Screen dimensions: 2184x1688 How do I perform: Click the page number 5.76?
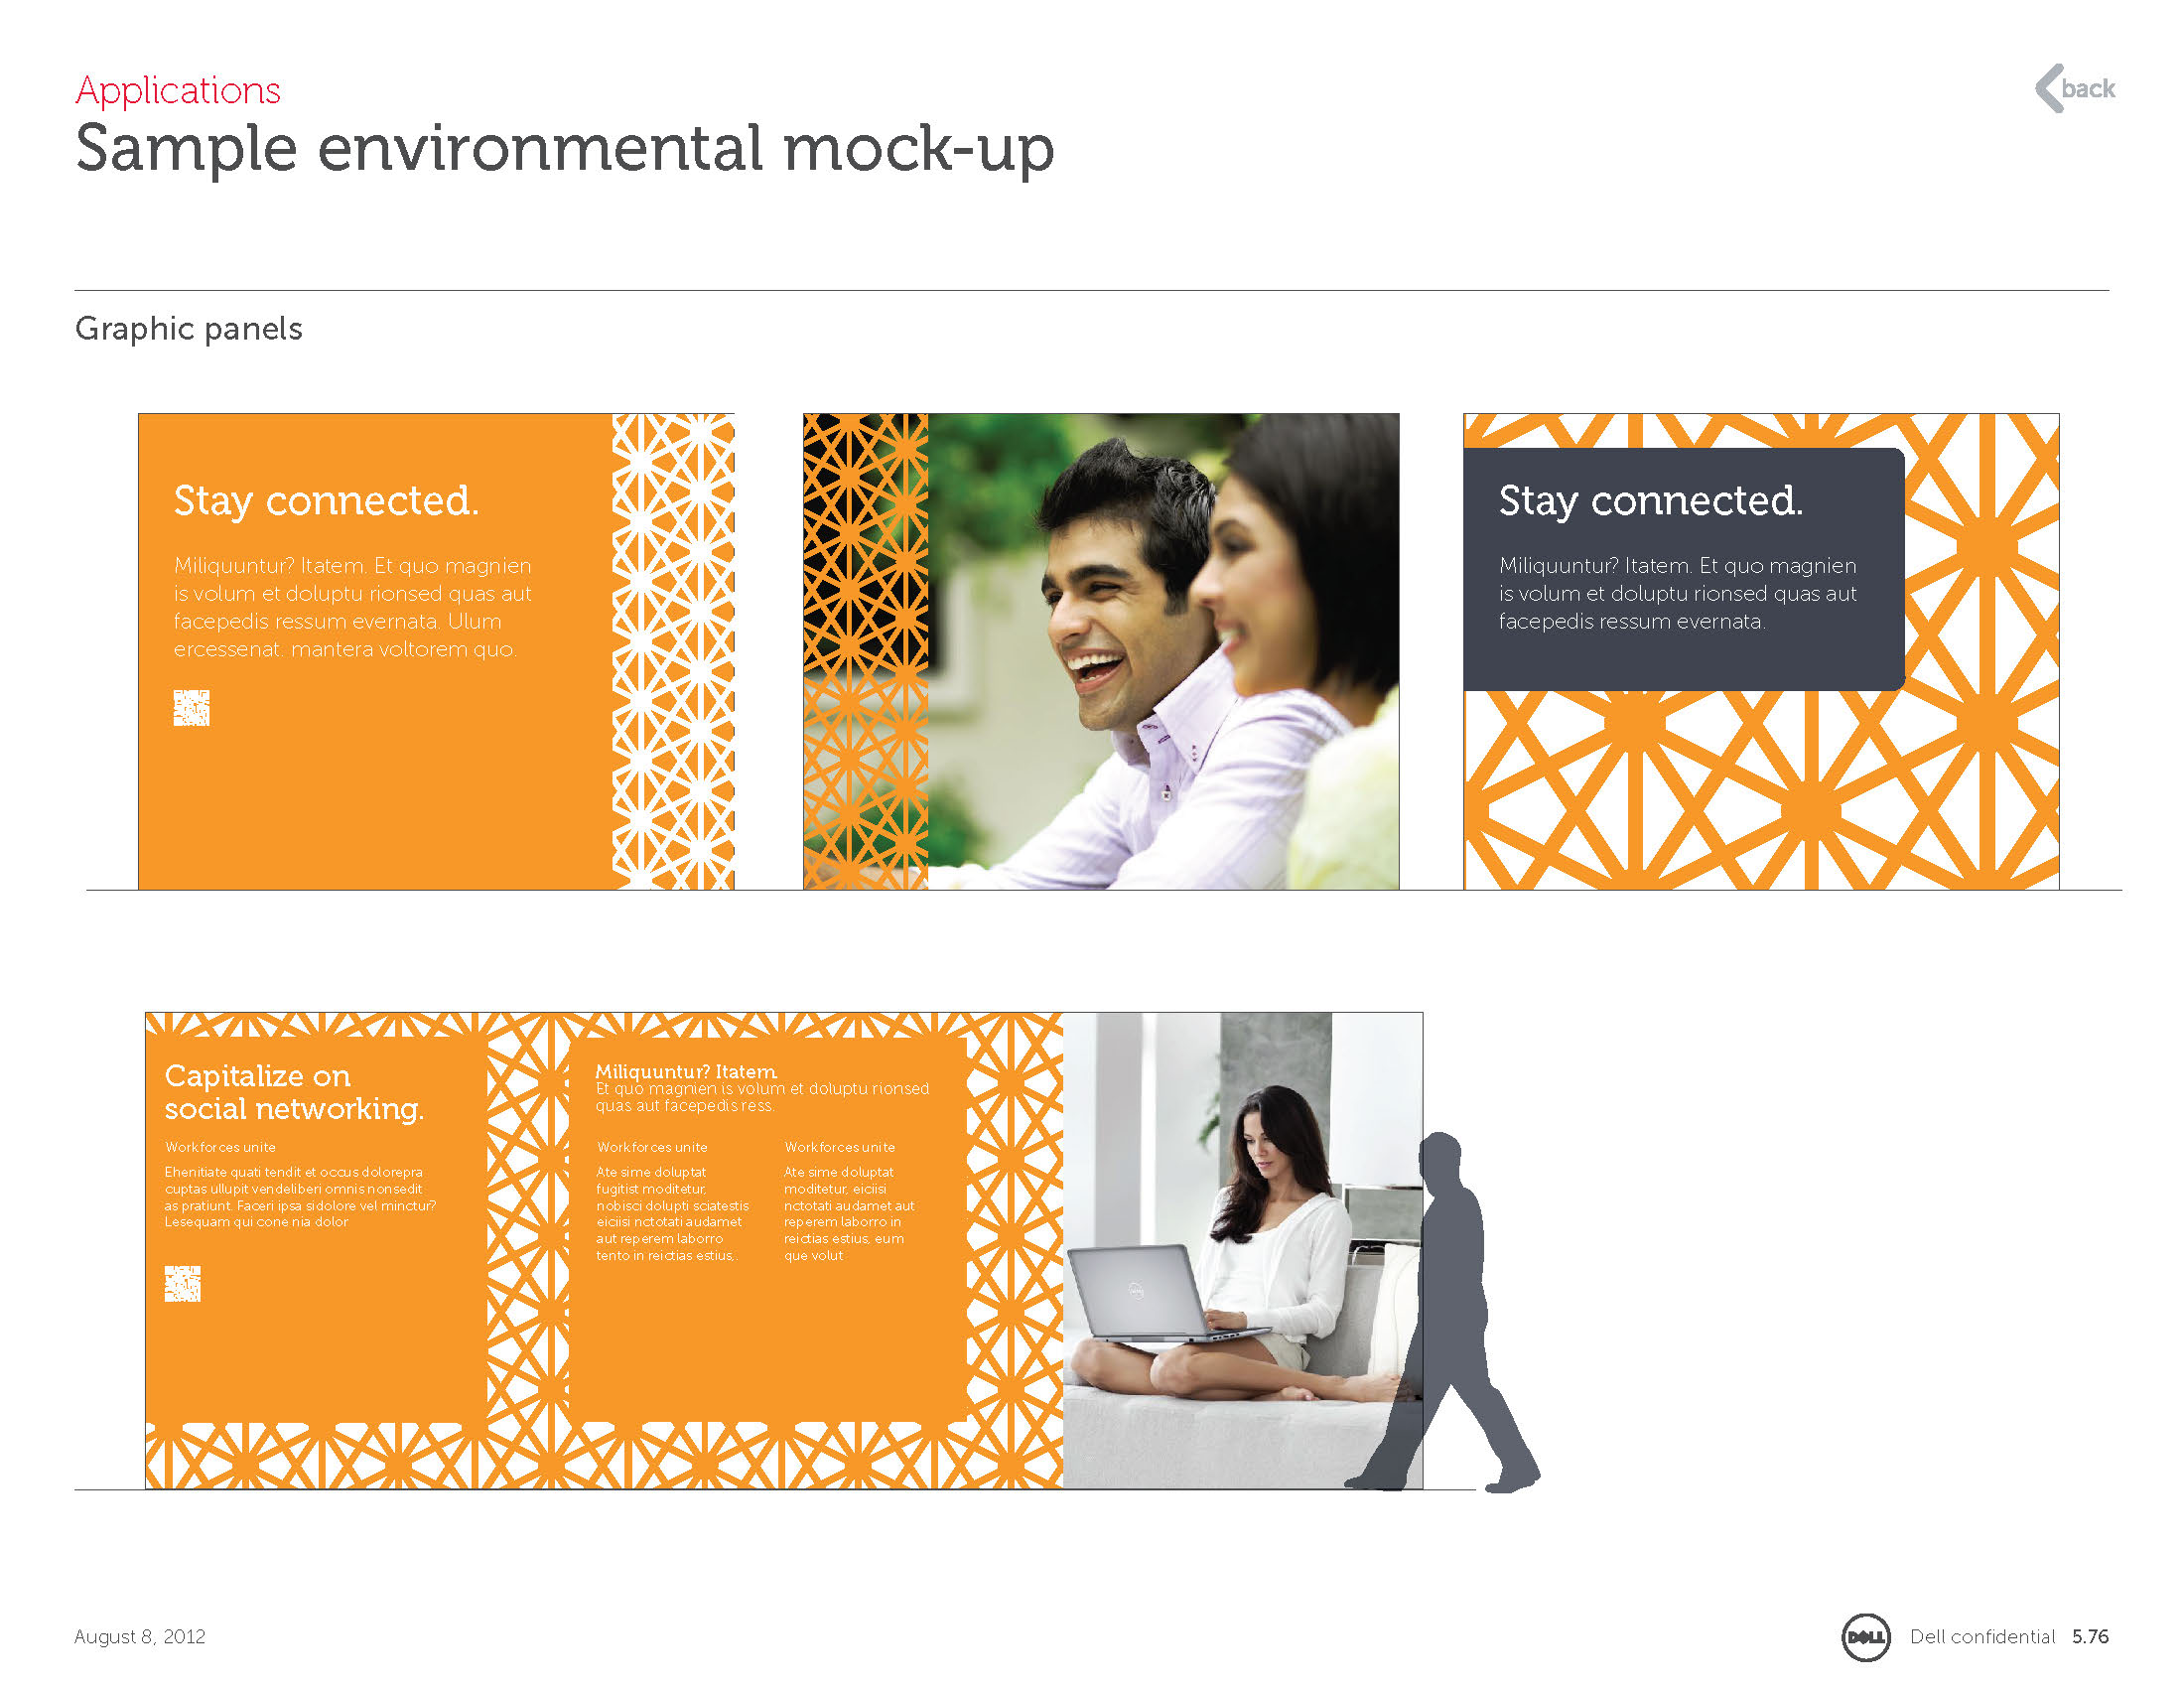click(x=2089, y=1637)
